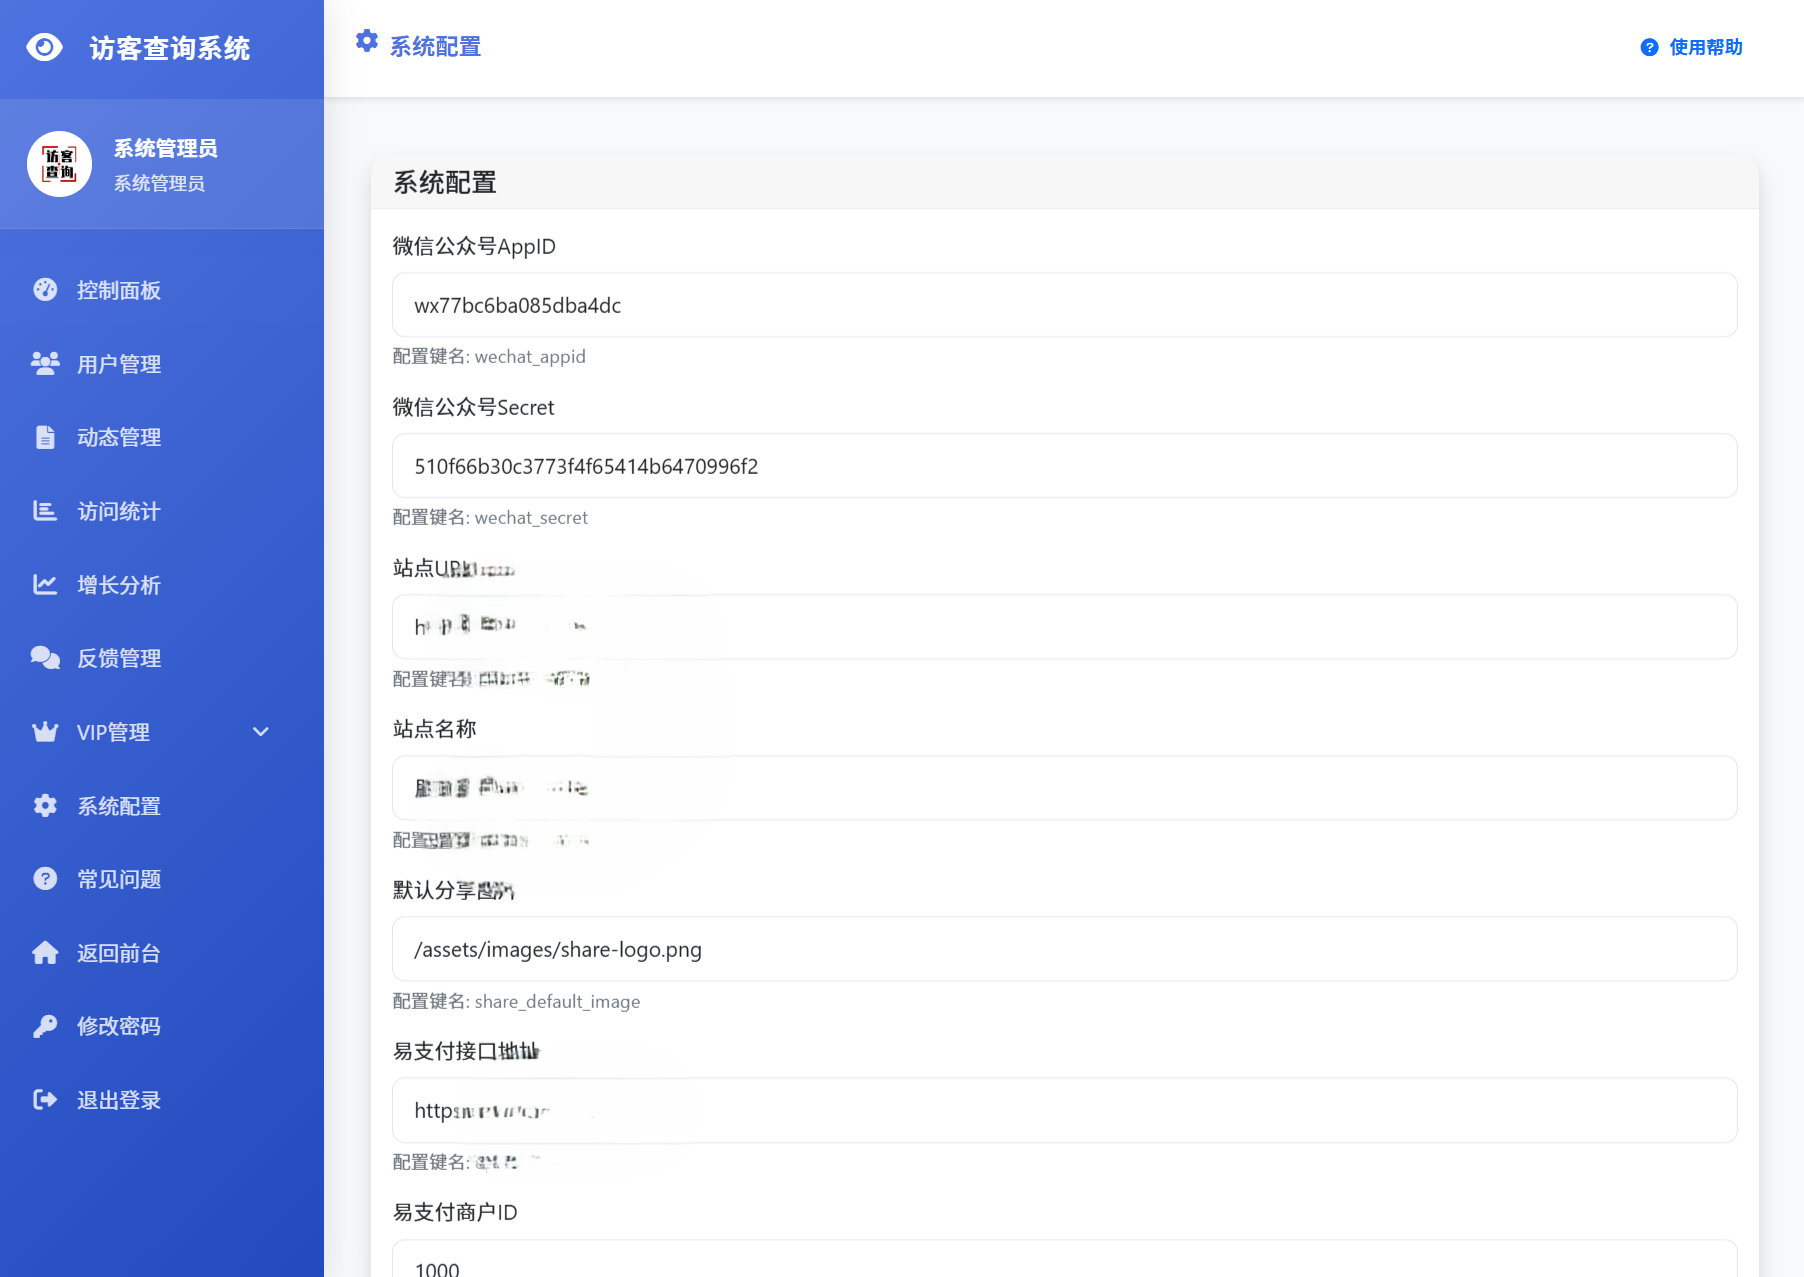Focus the 站点名称 input field

tap(1064, 788)
